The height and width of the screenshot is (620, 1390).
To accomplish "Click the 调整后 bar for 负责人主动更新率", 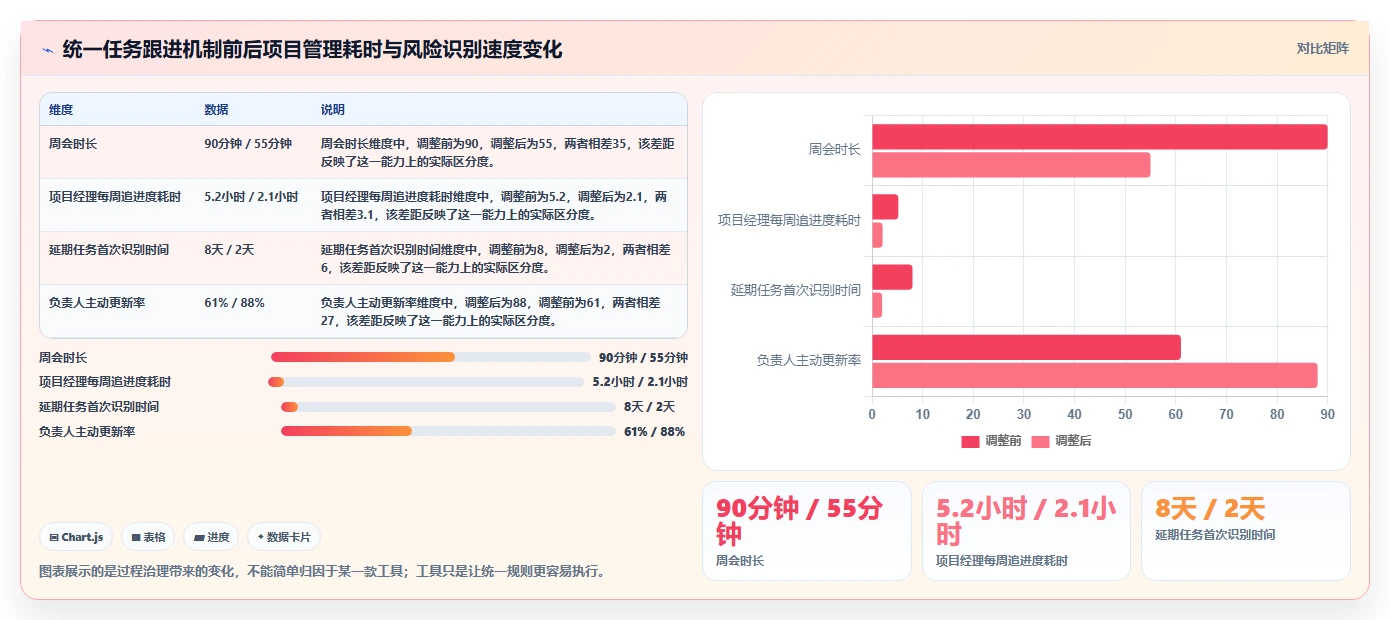I will coord(1094,375).
